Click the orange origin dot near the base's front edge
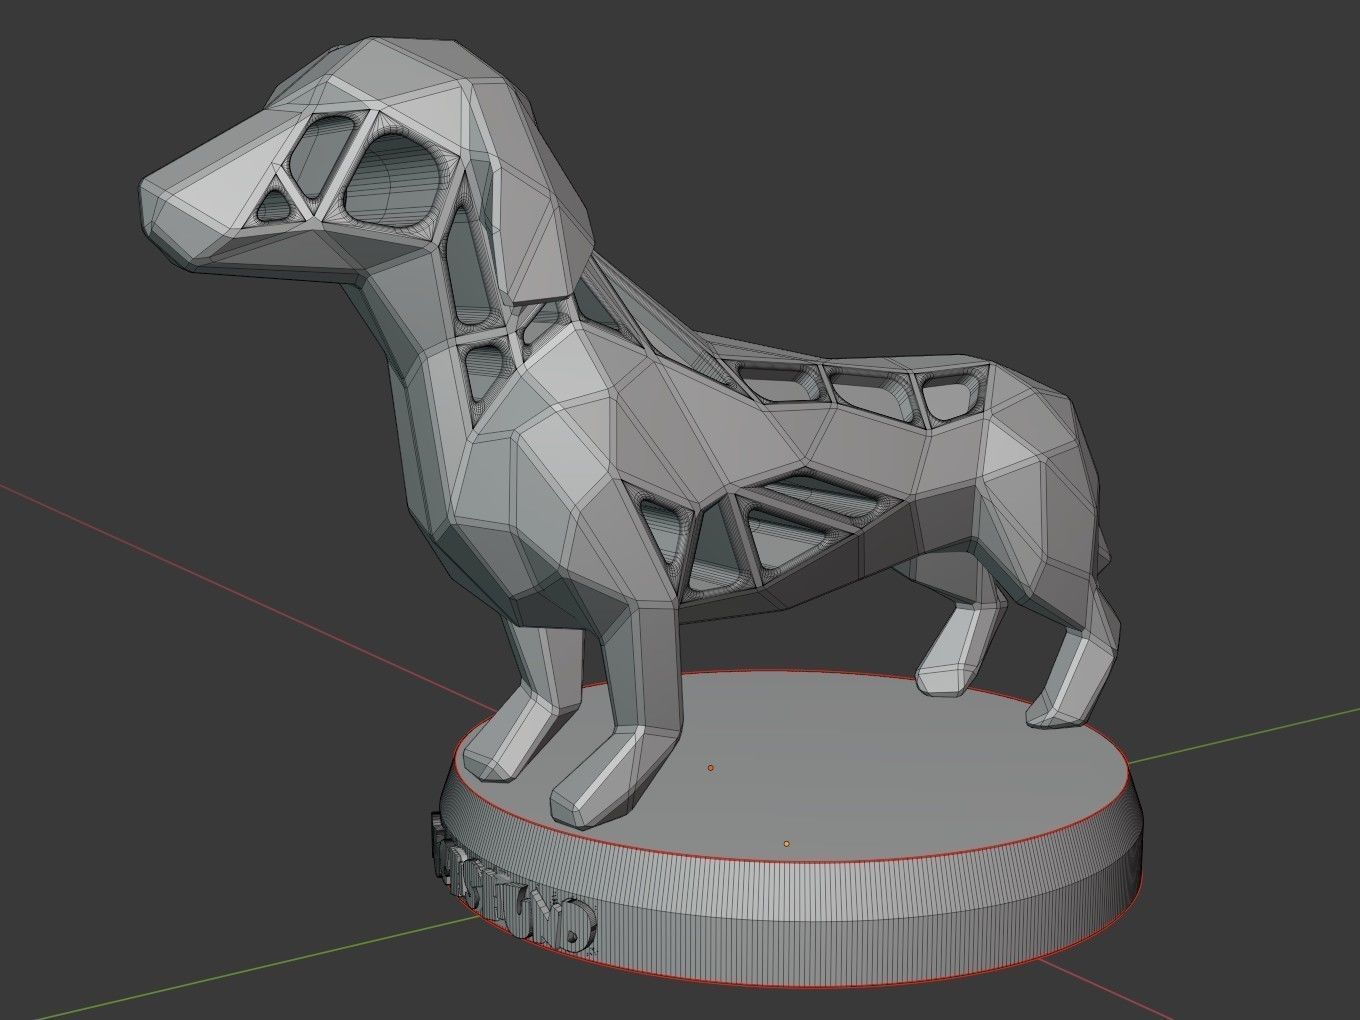The image size is (1360, 1020). pos(787,844)
